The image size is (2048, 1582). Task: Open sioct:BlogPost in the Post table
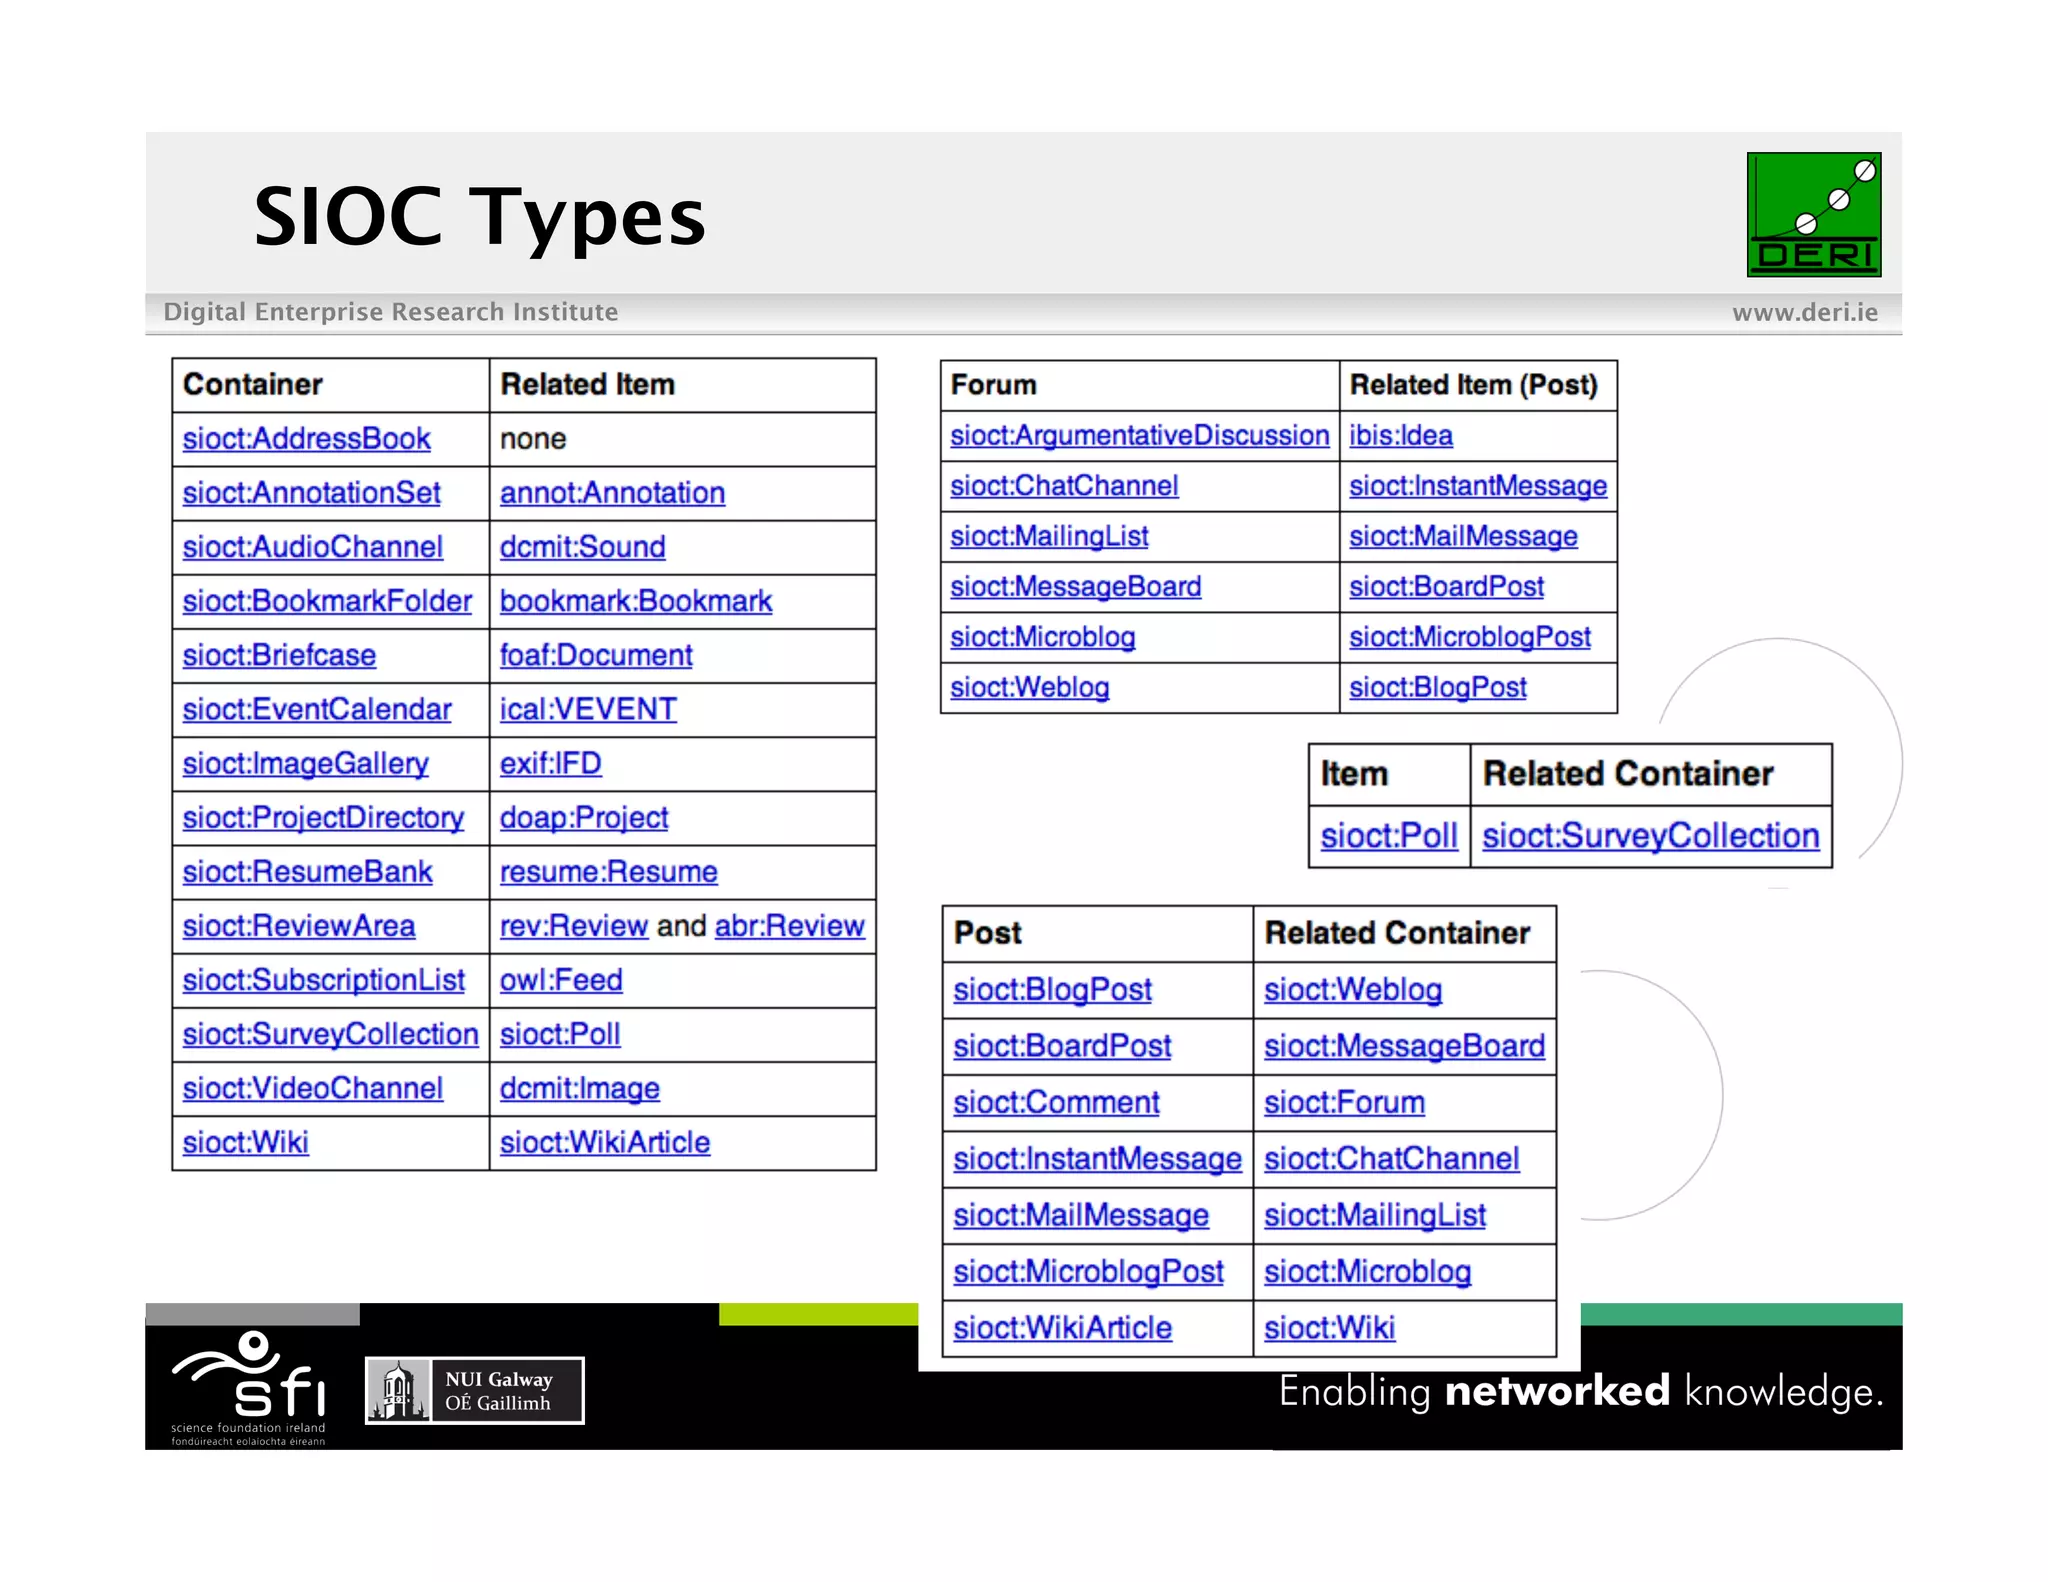(1052, 990)
